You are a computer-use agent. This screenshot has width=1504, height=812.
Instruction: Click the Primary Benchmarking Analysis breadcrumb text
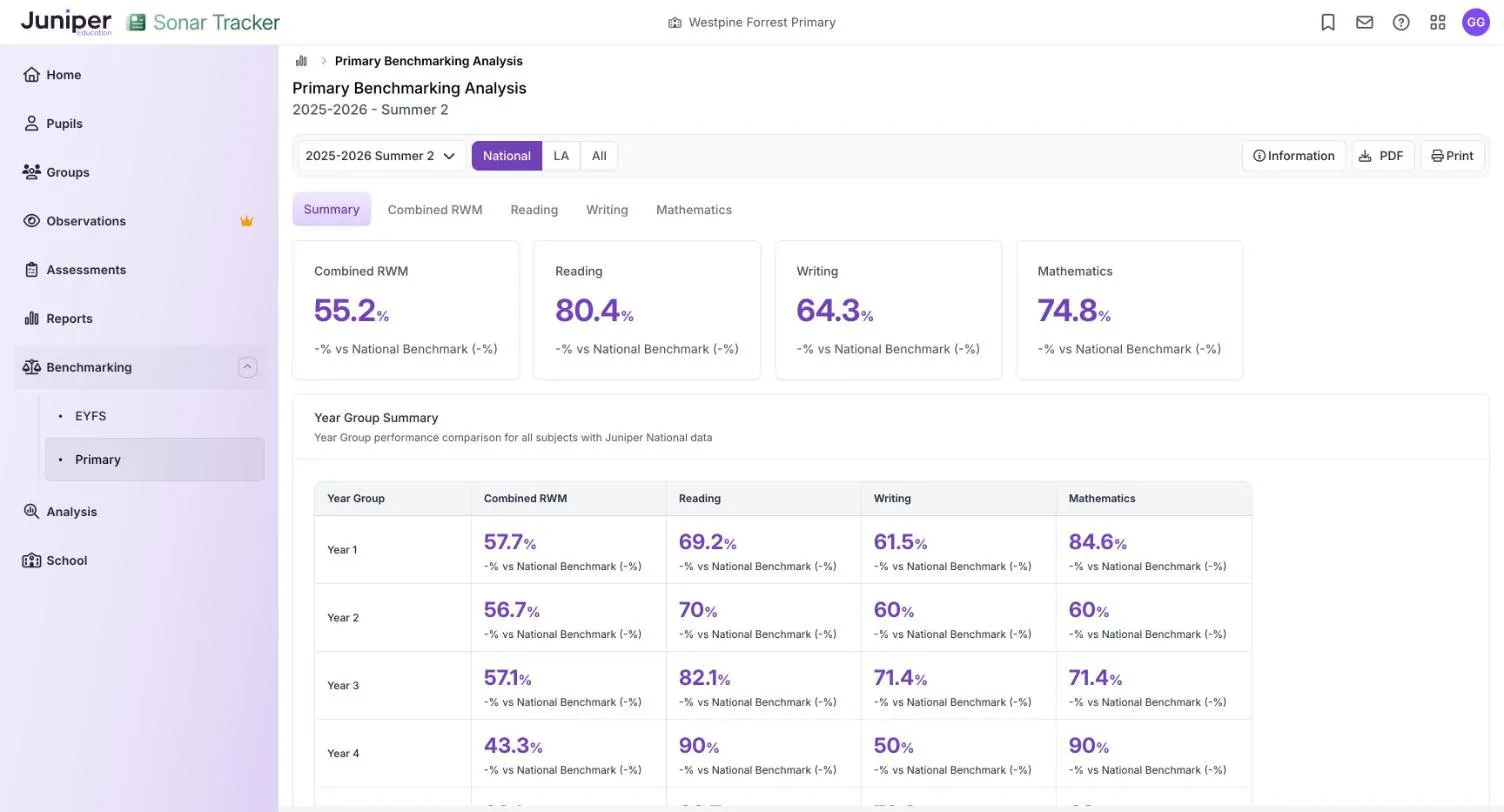[429, 61]
